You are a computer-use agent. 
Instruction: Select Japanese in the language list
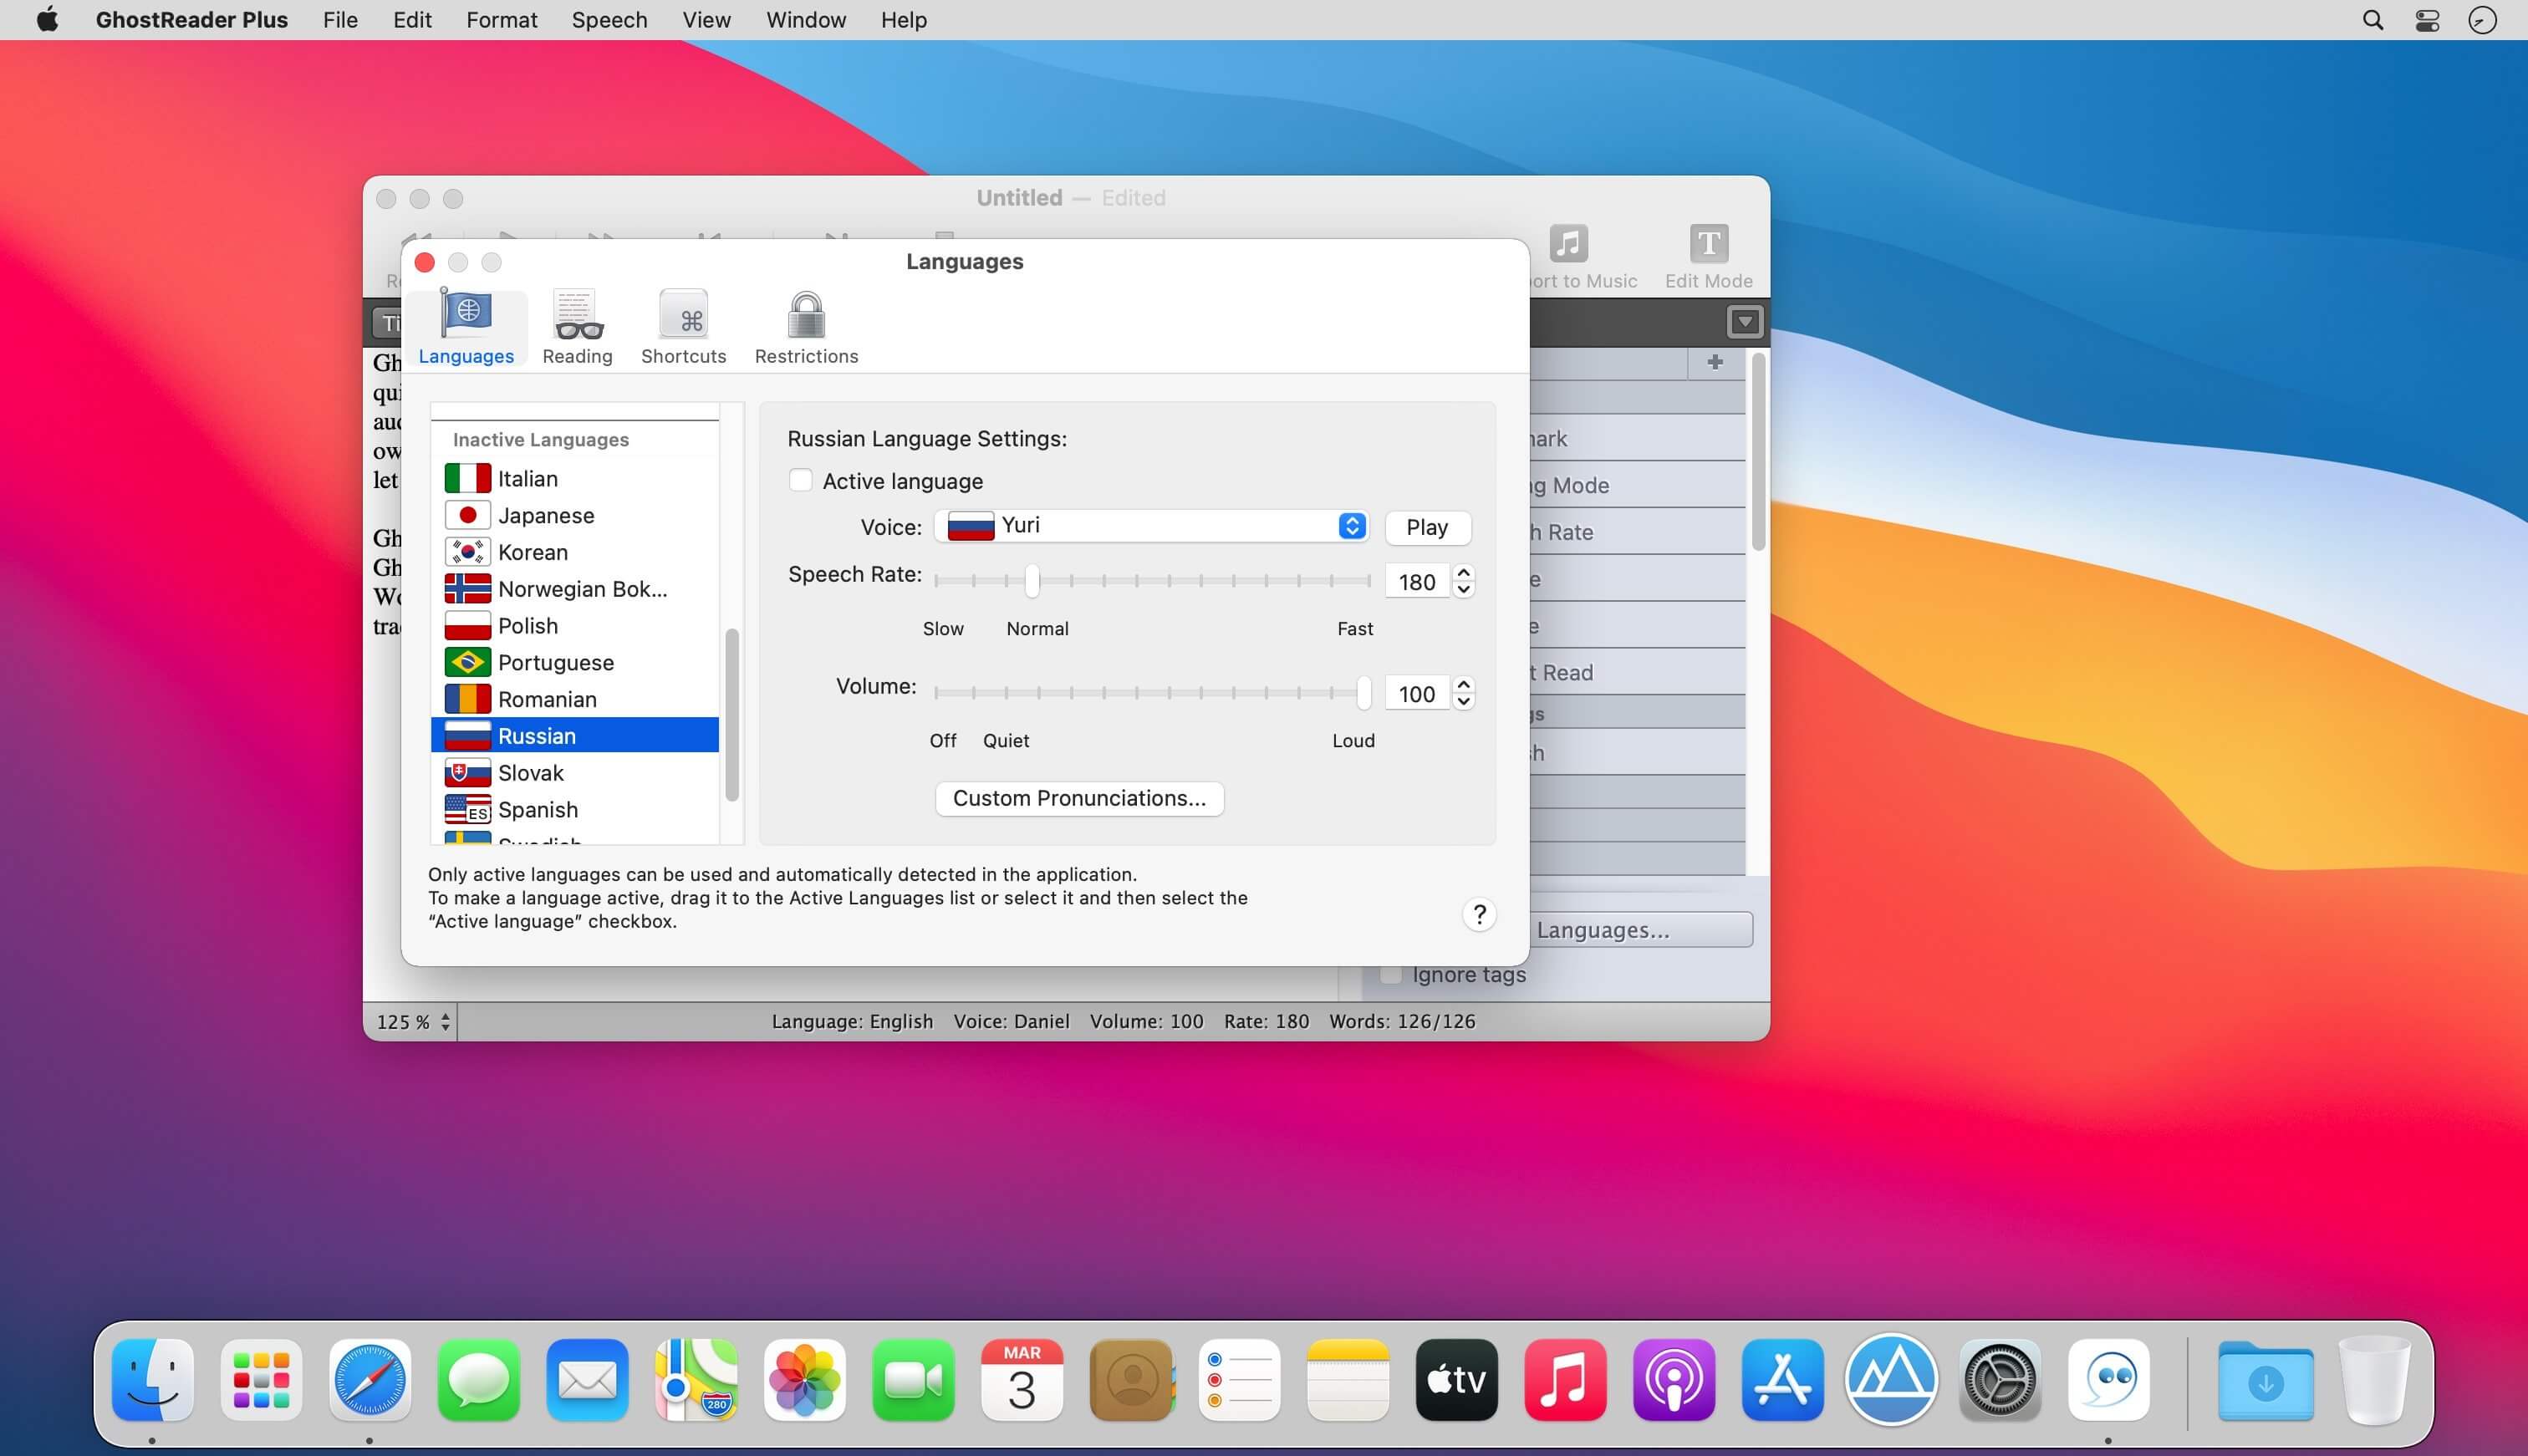[575, 515]
